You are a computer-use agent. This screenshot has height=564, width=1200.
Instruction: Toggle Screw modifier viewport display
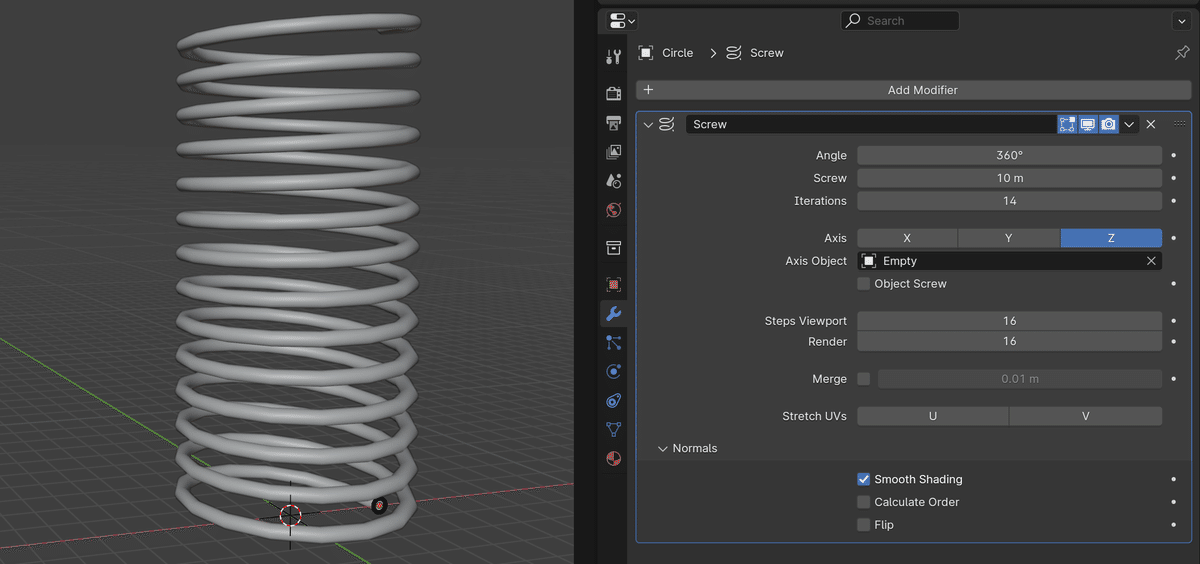[1088, 124]
